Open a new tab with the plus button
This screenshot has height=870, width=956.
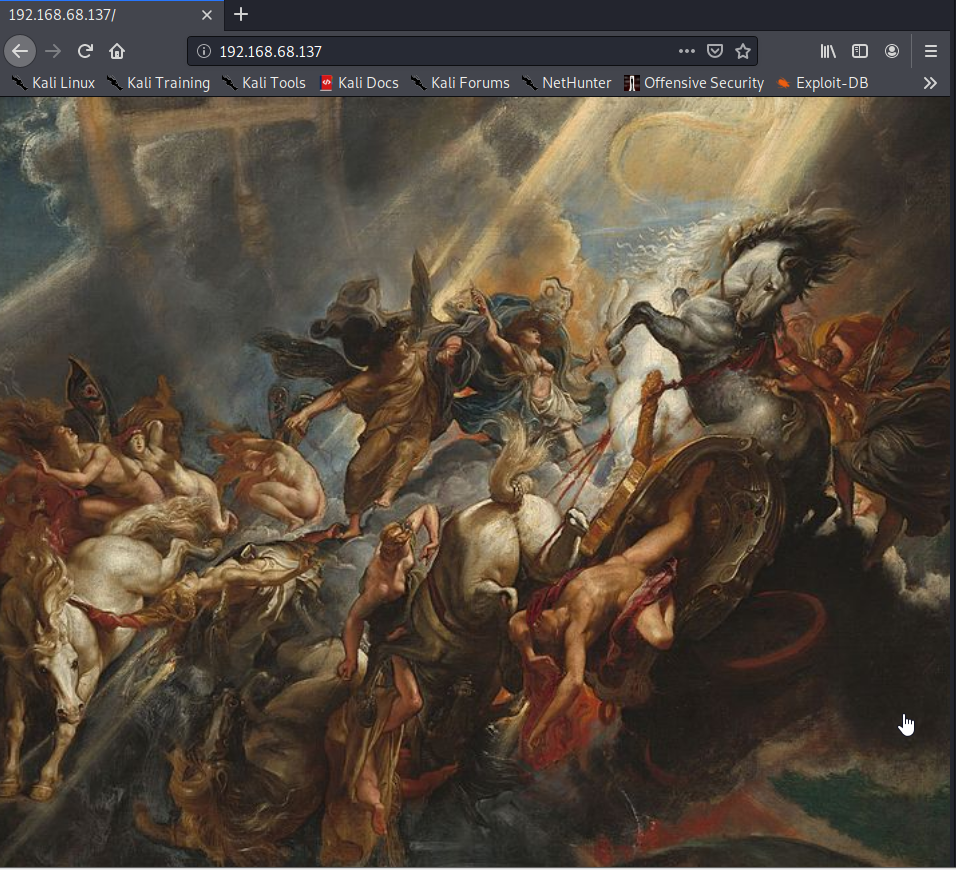click(240, 15)
